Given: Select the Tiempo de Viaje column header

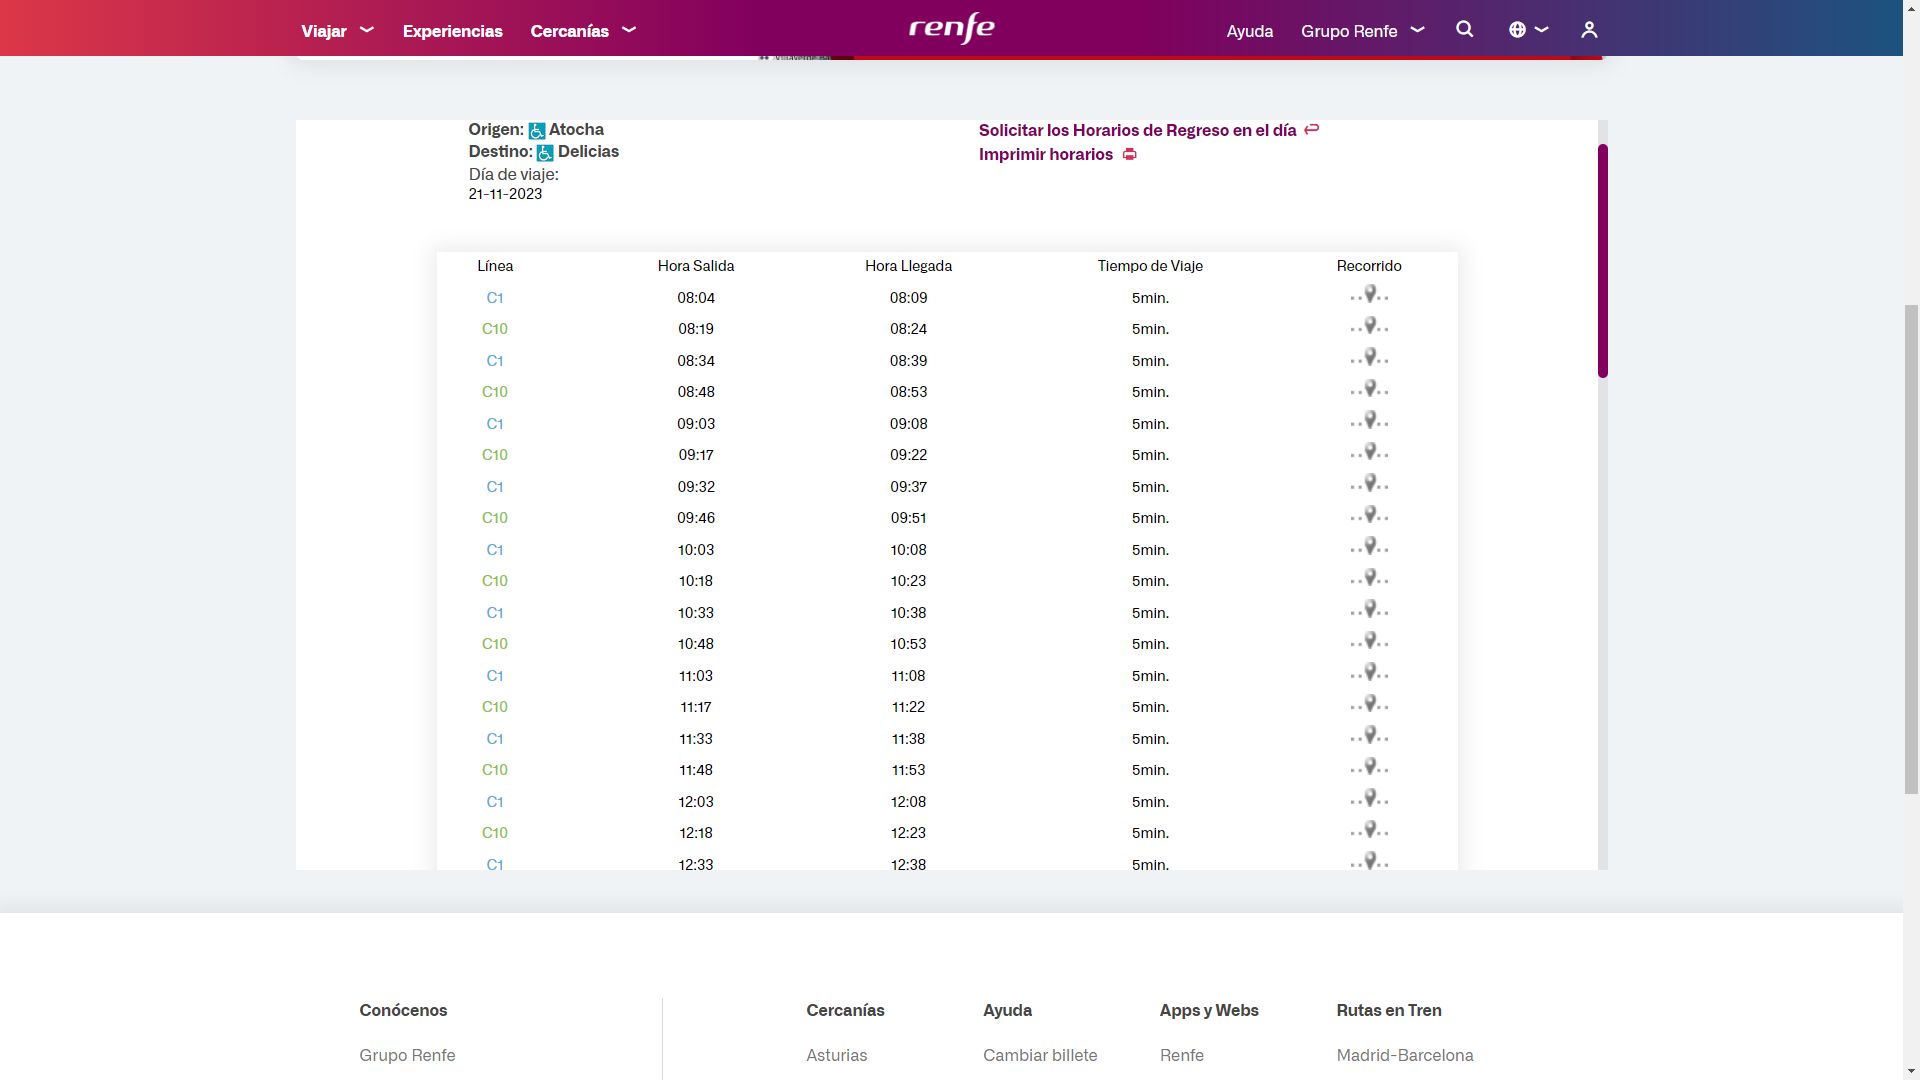Looking at the screenshot, I should tap(1150, 266).
